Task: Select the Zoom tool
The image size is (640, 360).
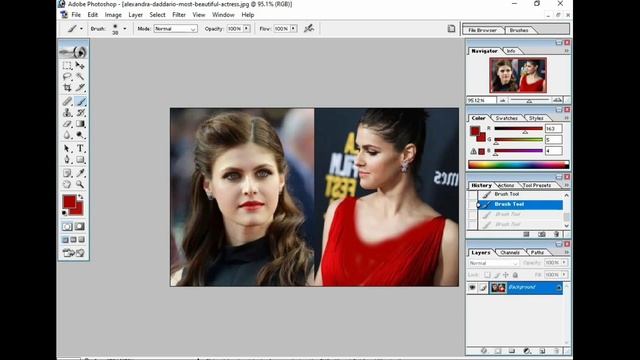Action: tap(80, 184)
